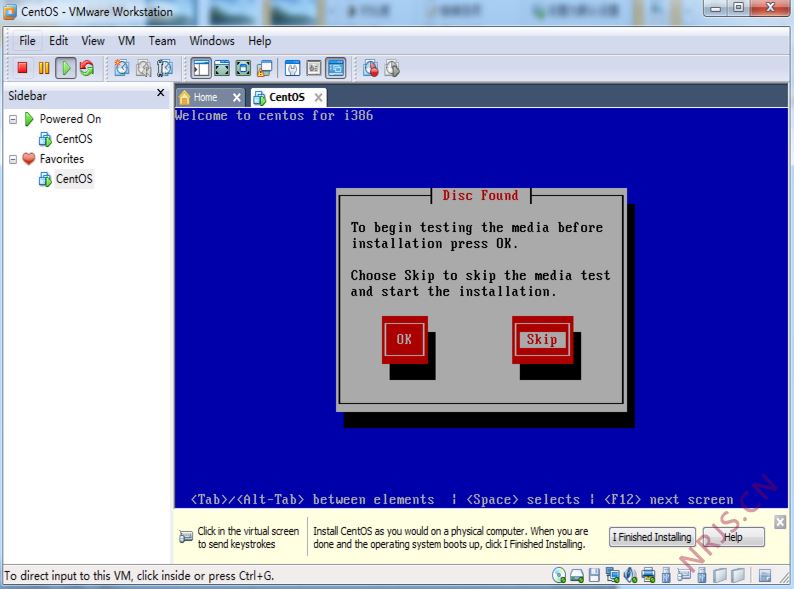Click the Record movie clock icon
Viewport: 794px width, 589px height.
pyautogui.click(x=371, y=68)
